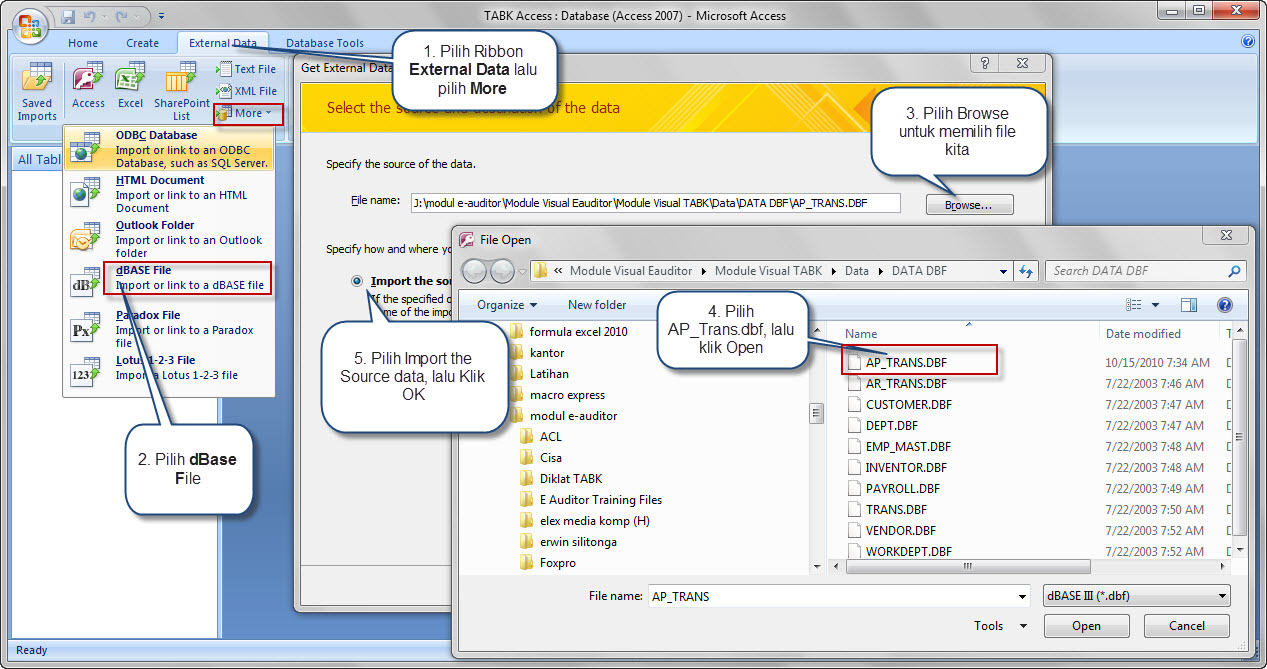Open the Office button menu
Viewport: 1267px width, 669px height.
pyautogui.click(x=29, y=27)
